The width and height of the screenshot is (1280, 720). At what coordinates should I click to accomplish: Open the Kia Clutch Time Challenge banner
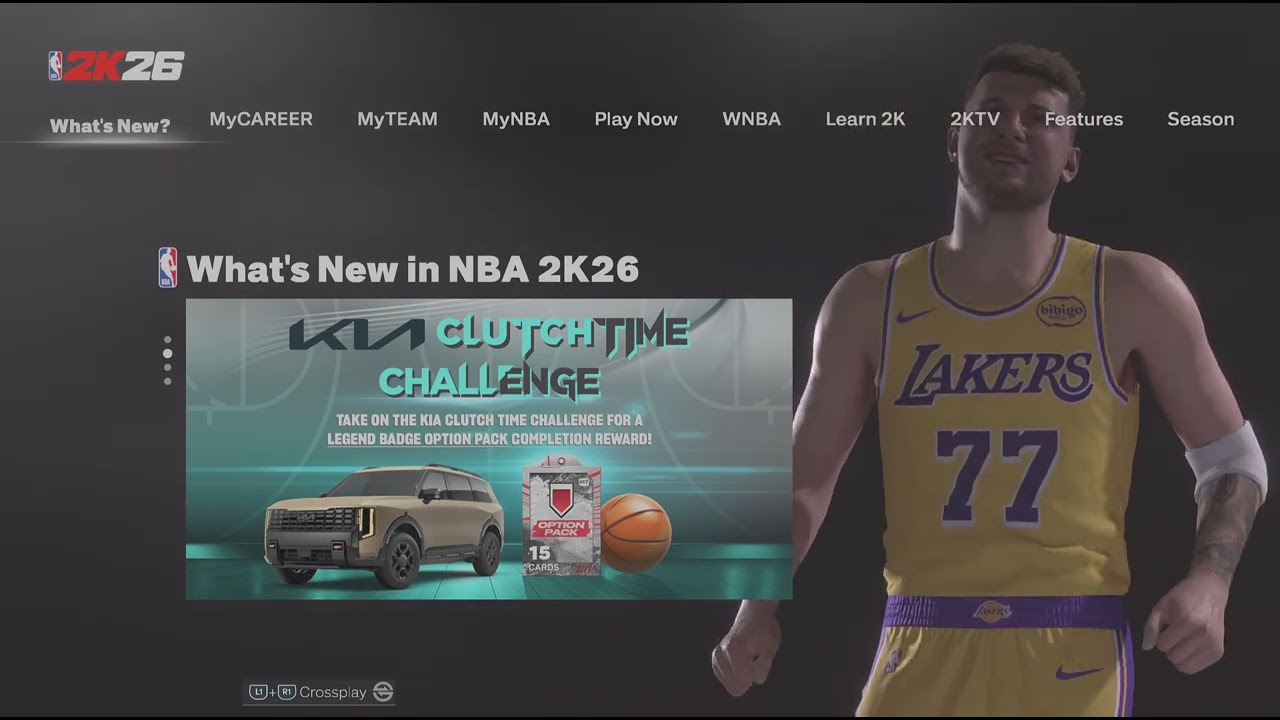click(489, 449)
